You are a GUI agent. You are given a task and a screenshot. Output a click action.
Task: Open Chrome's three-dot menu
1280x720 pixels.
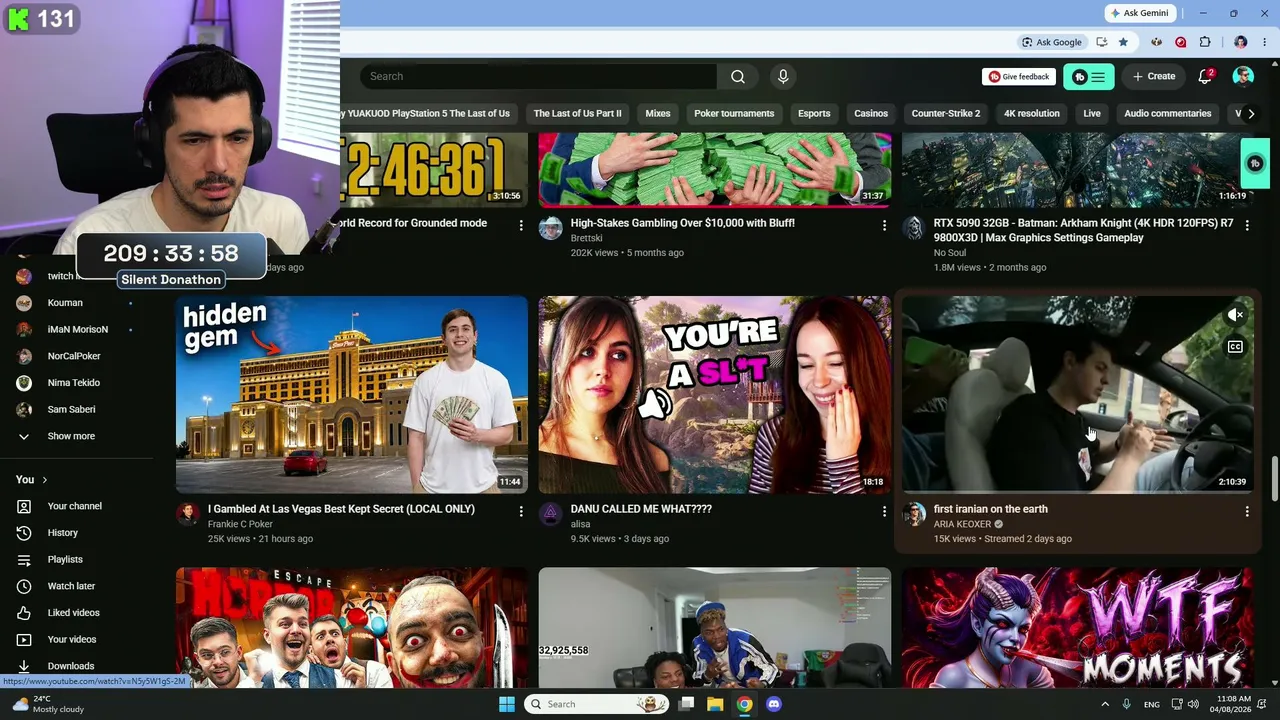(x=1265, y=42)
